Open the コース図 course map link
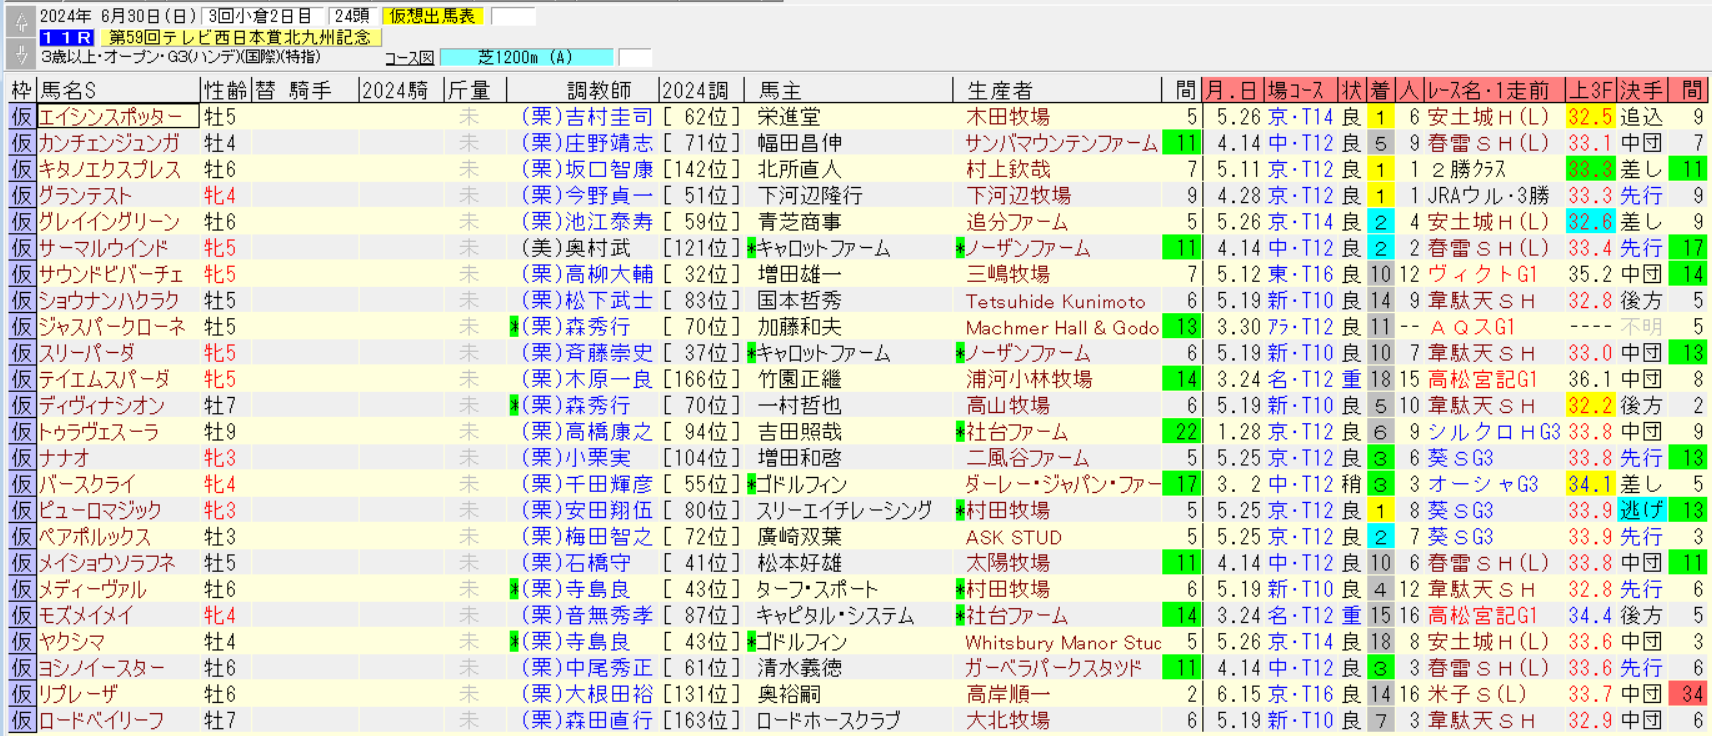The height and width of the screenshot is (736, 1712). (x=409, y=58)
